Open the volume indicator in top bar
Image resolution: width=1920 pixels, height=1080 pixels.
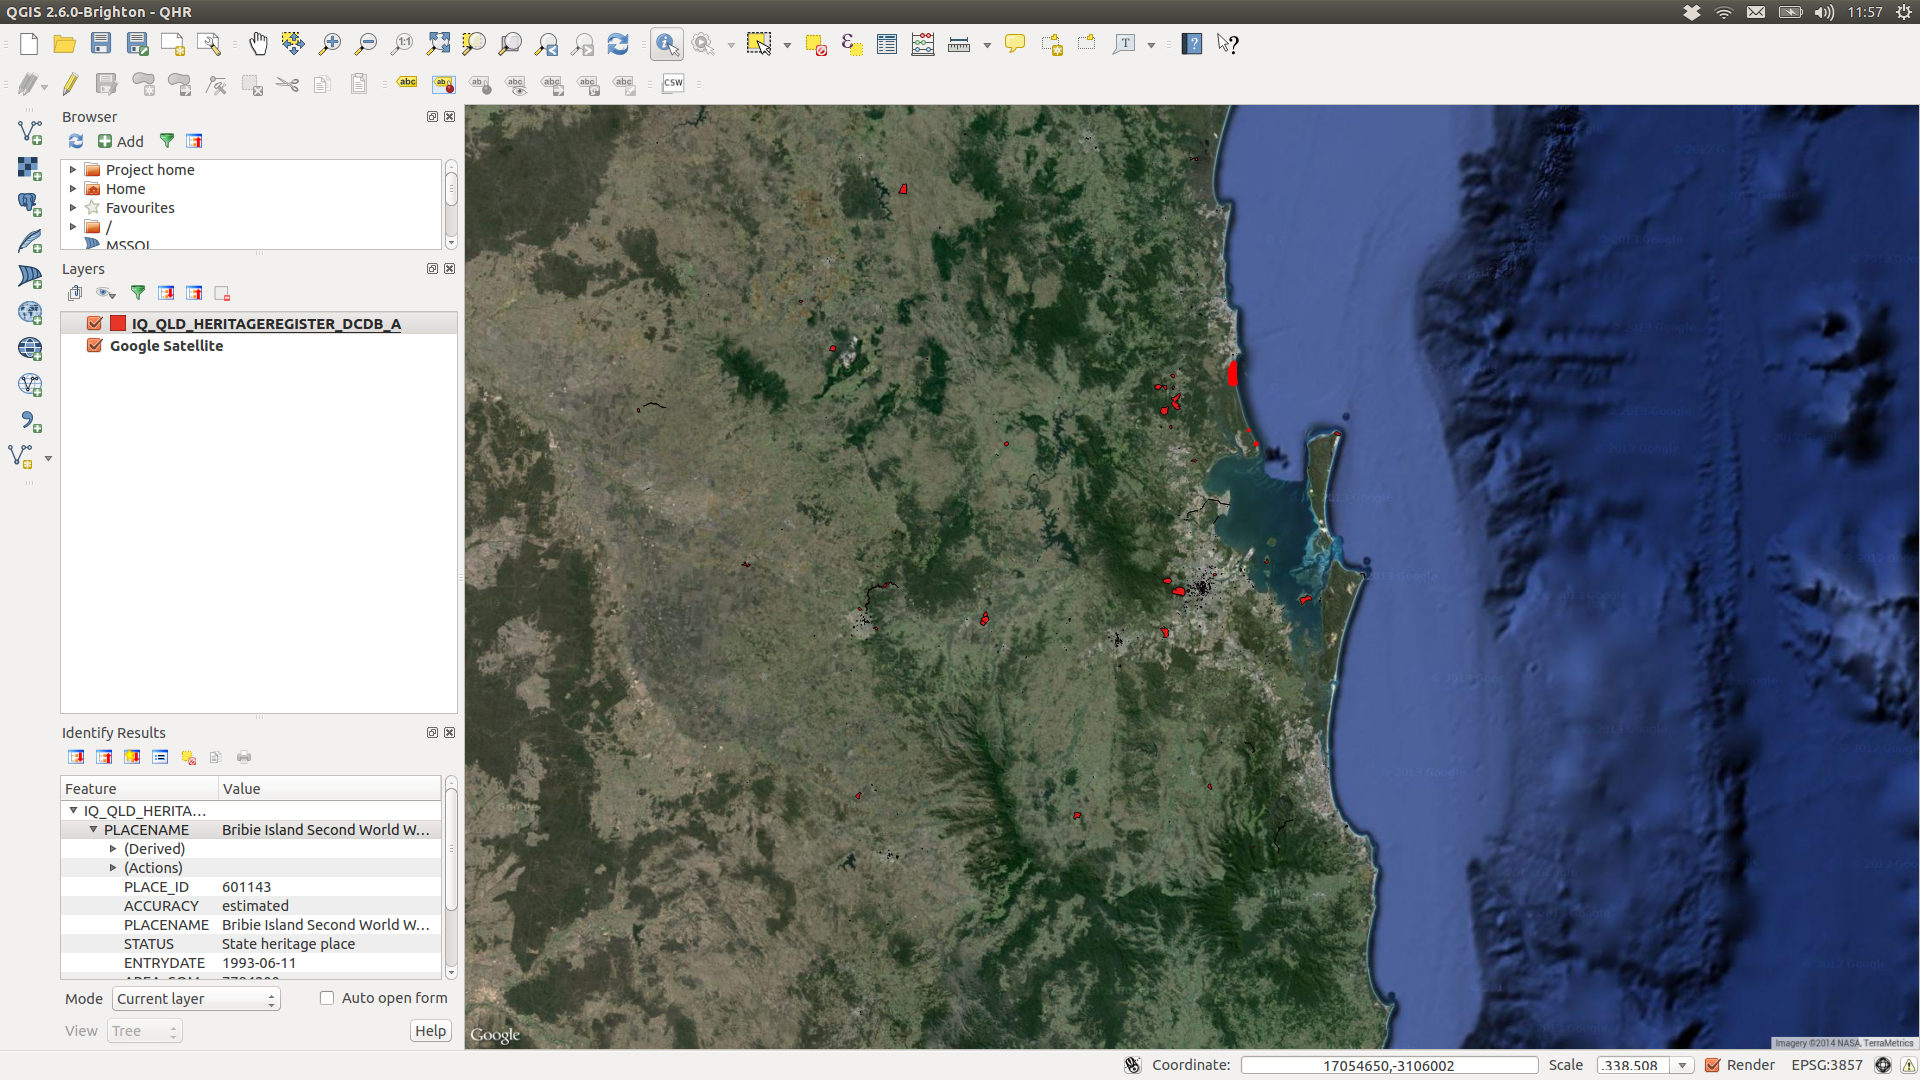[x=1825, y=12]
